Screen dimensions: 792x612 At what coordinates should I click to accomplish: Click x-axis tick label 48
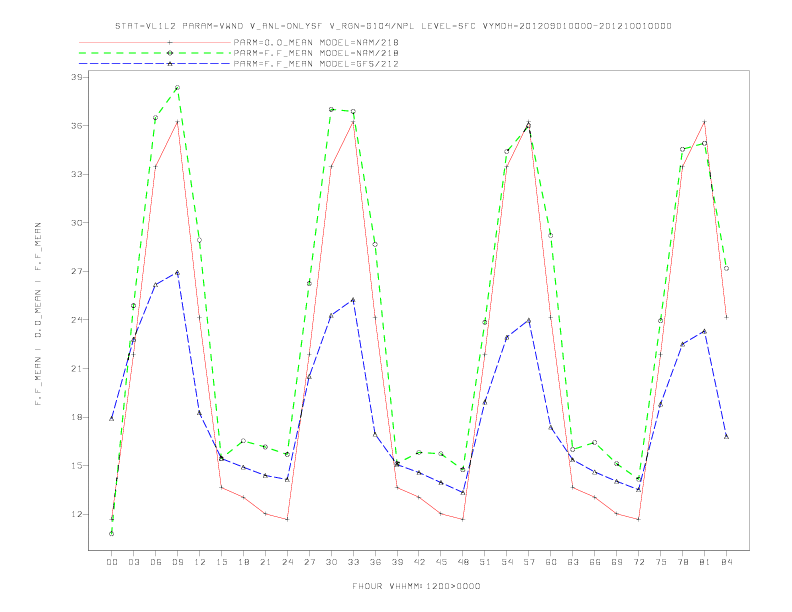(x=463, y=562)
